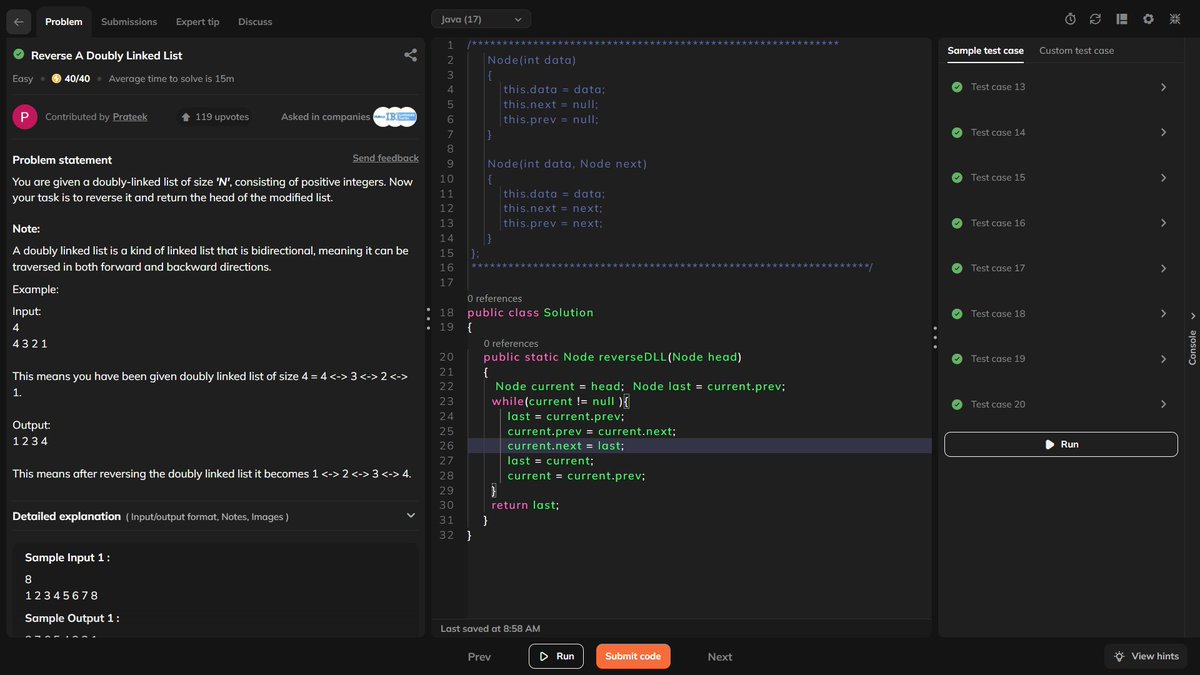Click the right panel resize handle dots
Viewport: 1200px width, 675px height.
pos(934,337)
